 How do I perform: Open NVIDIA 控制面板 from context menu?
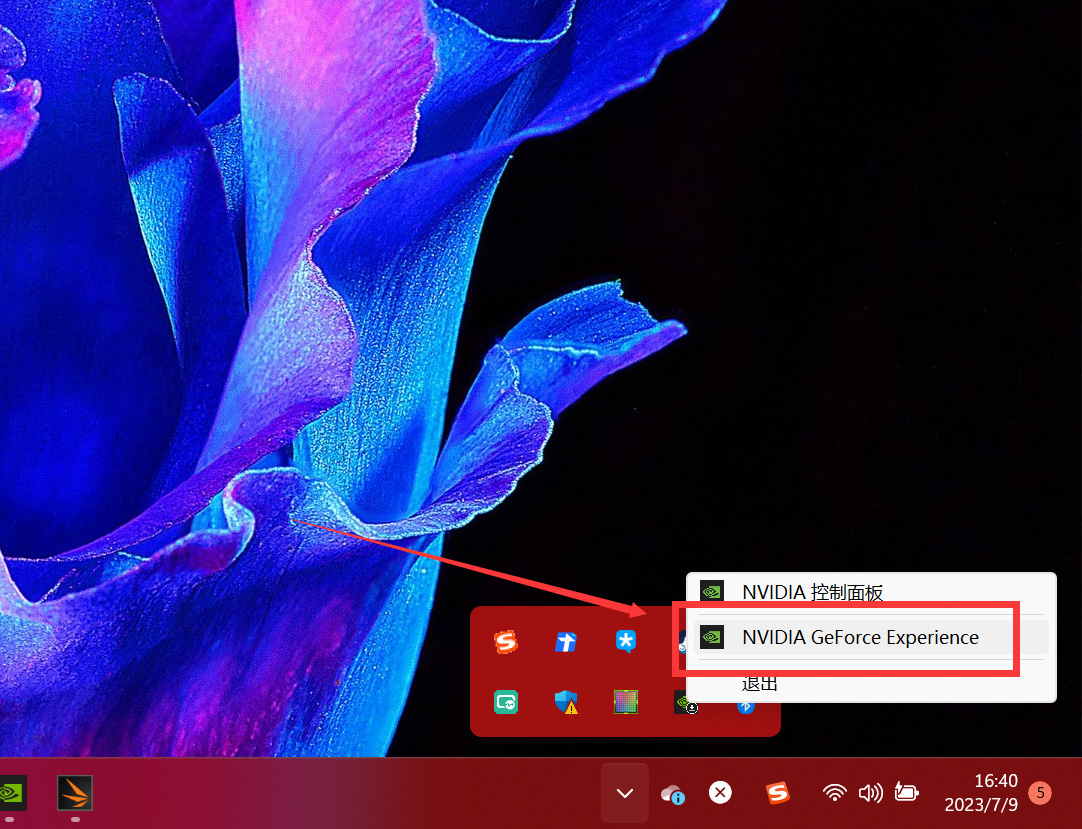coord(812,592)
